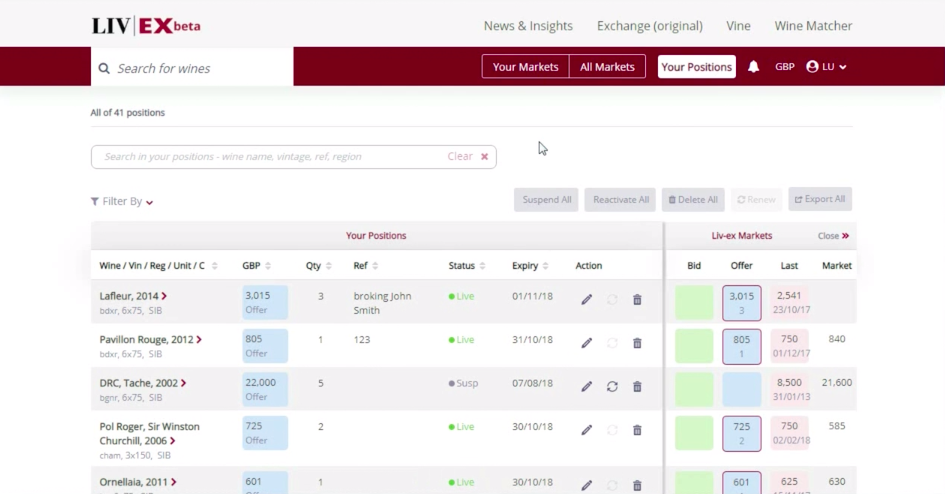Click the 'broking John Smith' reference text
The width and height of the screenshot is (945, 494).
point(382,303)
